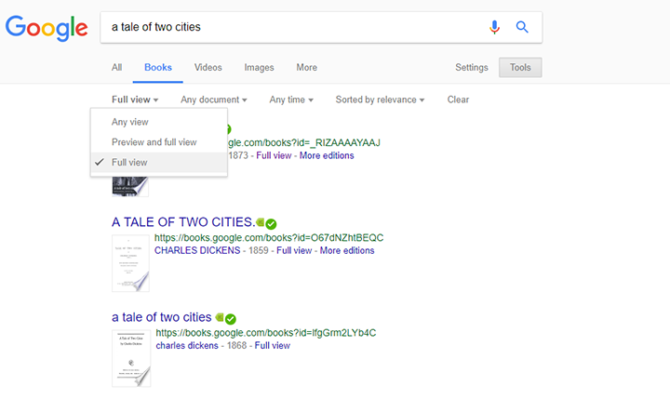Expand the Any document filter dropdown
Screen dimensions: 670x399
tap(214, 100)
